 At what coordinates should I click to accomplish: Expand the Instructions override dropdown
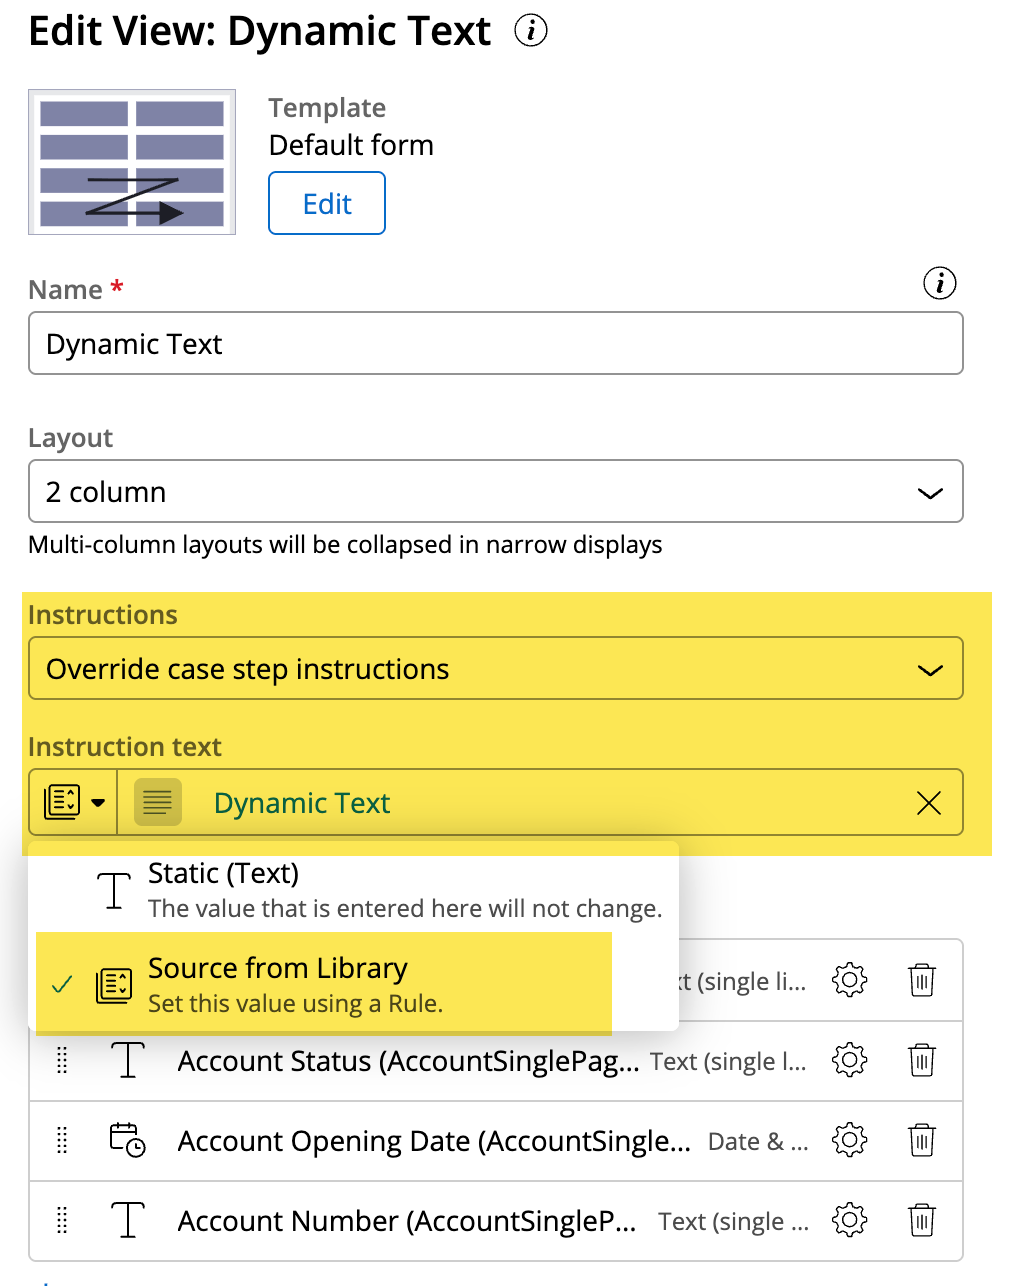(495, 669)
